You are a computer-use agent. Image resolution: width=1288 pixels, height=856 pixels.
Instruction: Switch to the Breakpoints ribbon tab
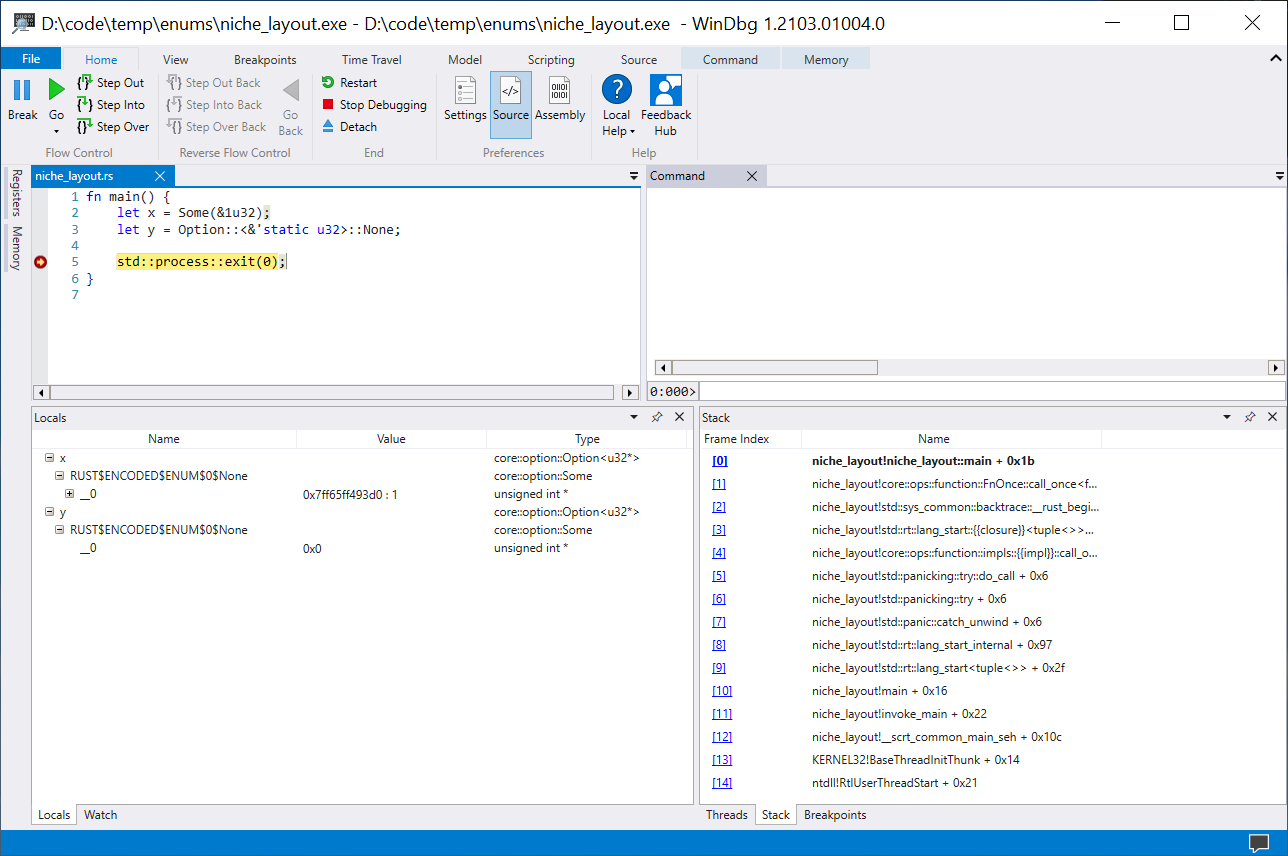pos(265,60)
